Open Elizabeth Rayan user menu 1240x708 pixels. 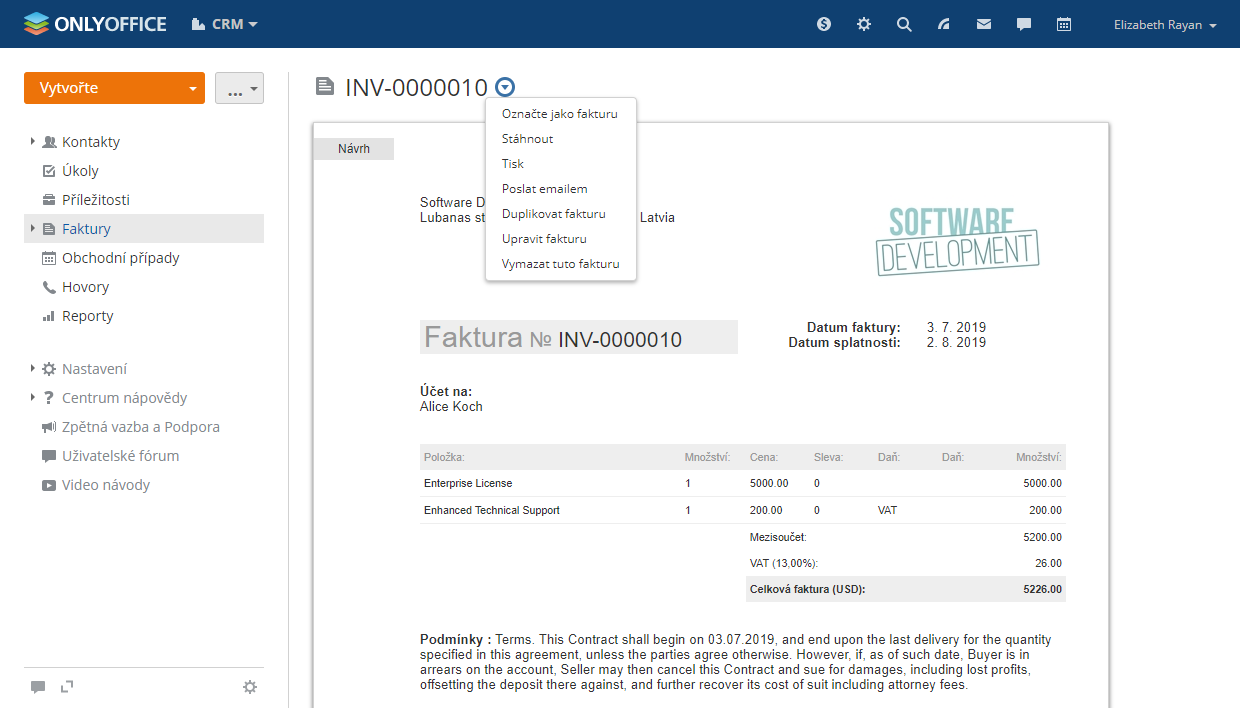point(1165,25)
